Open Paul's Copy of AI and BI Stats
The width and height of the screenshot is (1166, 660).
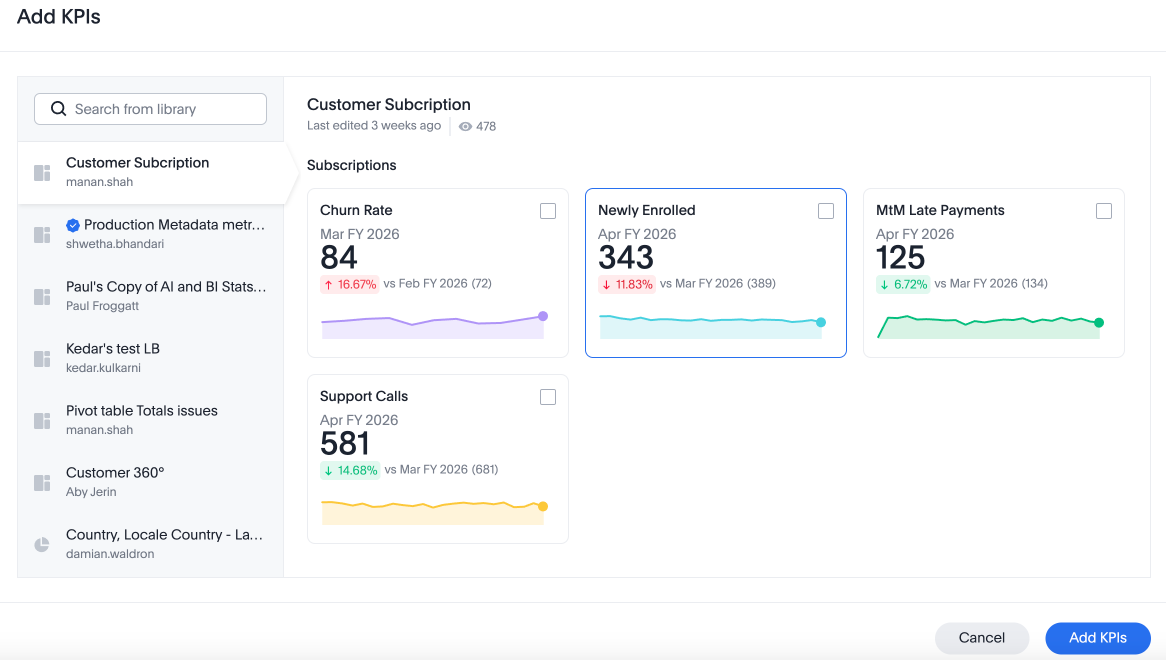[166, 287]
